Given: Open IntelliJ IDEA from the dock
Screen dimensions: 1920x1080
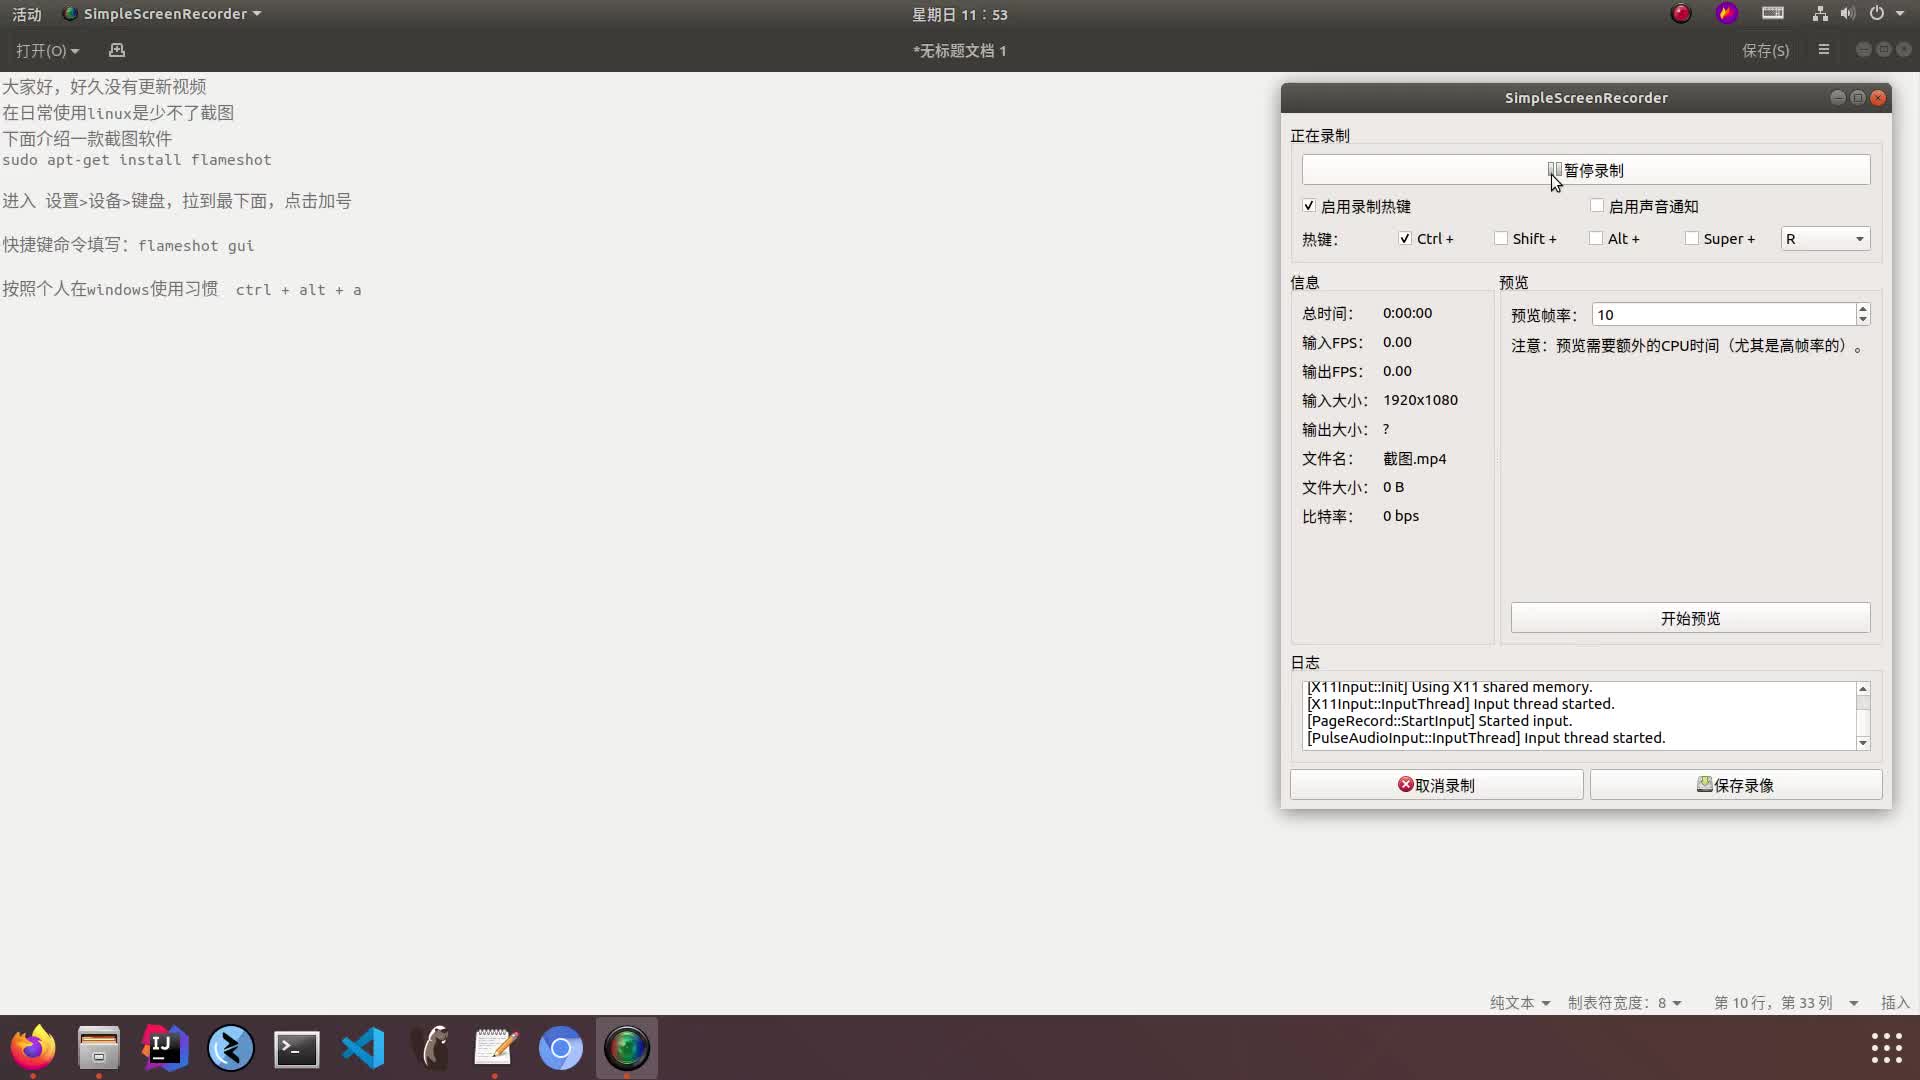Looking at the screenshot, I should (x=163, y=1048).
